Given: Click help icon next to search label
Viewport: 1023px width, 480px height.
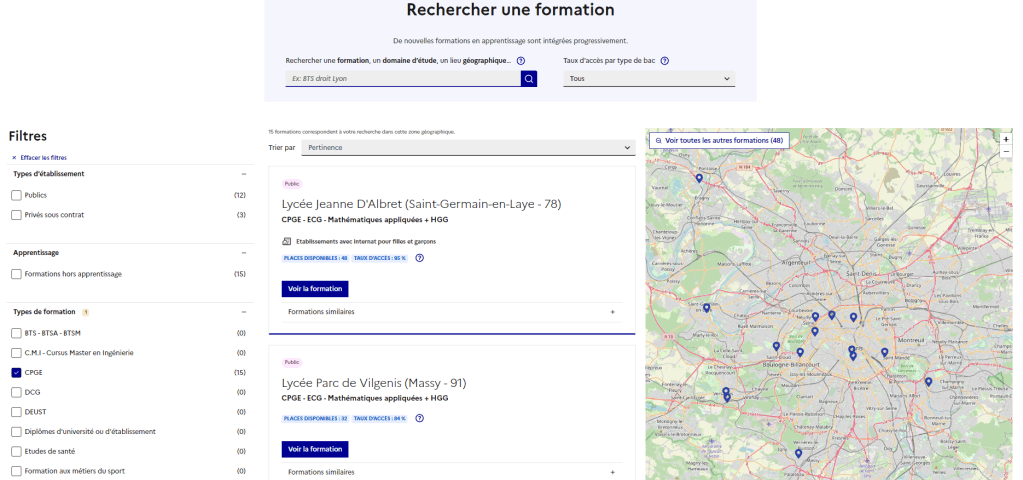Looking at the screenshot, I should [x=521, y=61].
